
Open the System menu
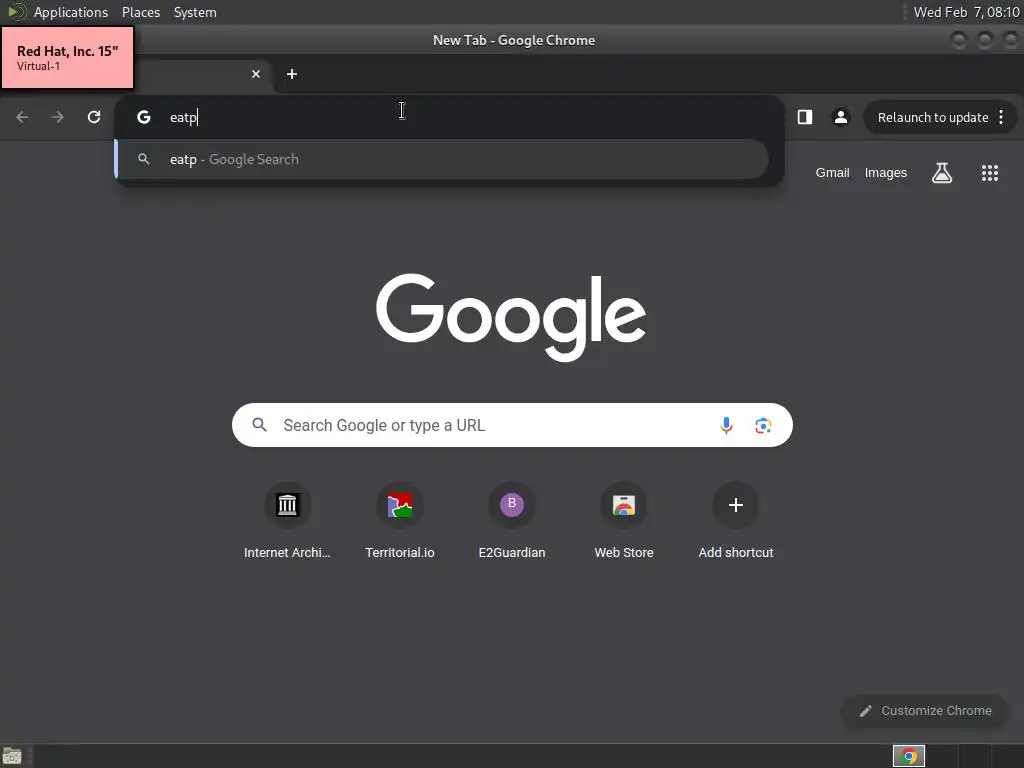tap(195, 12)
